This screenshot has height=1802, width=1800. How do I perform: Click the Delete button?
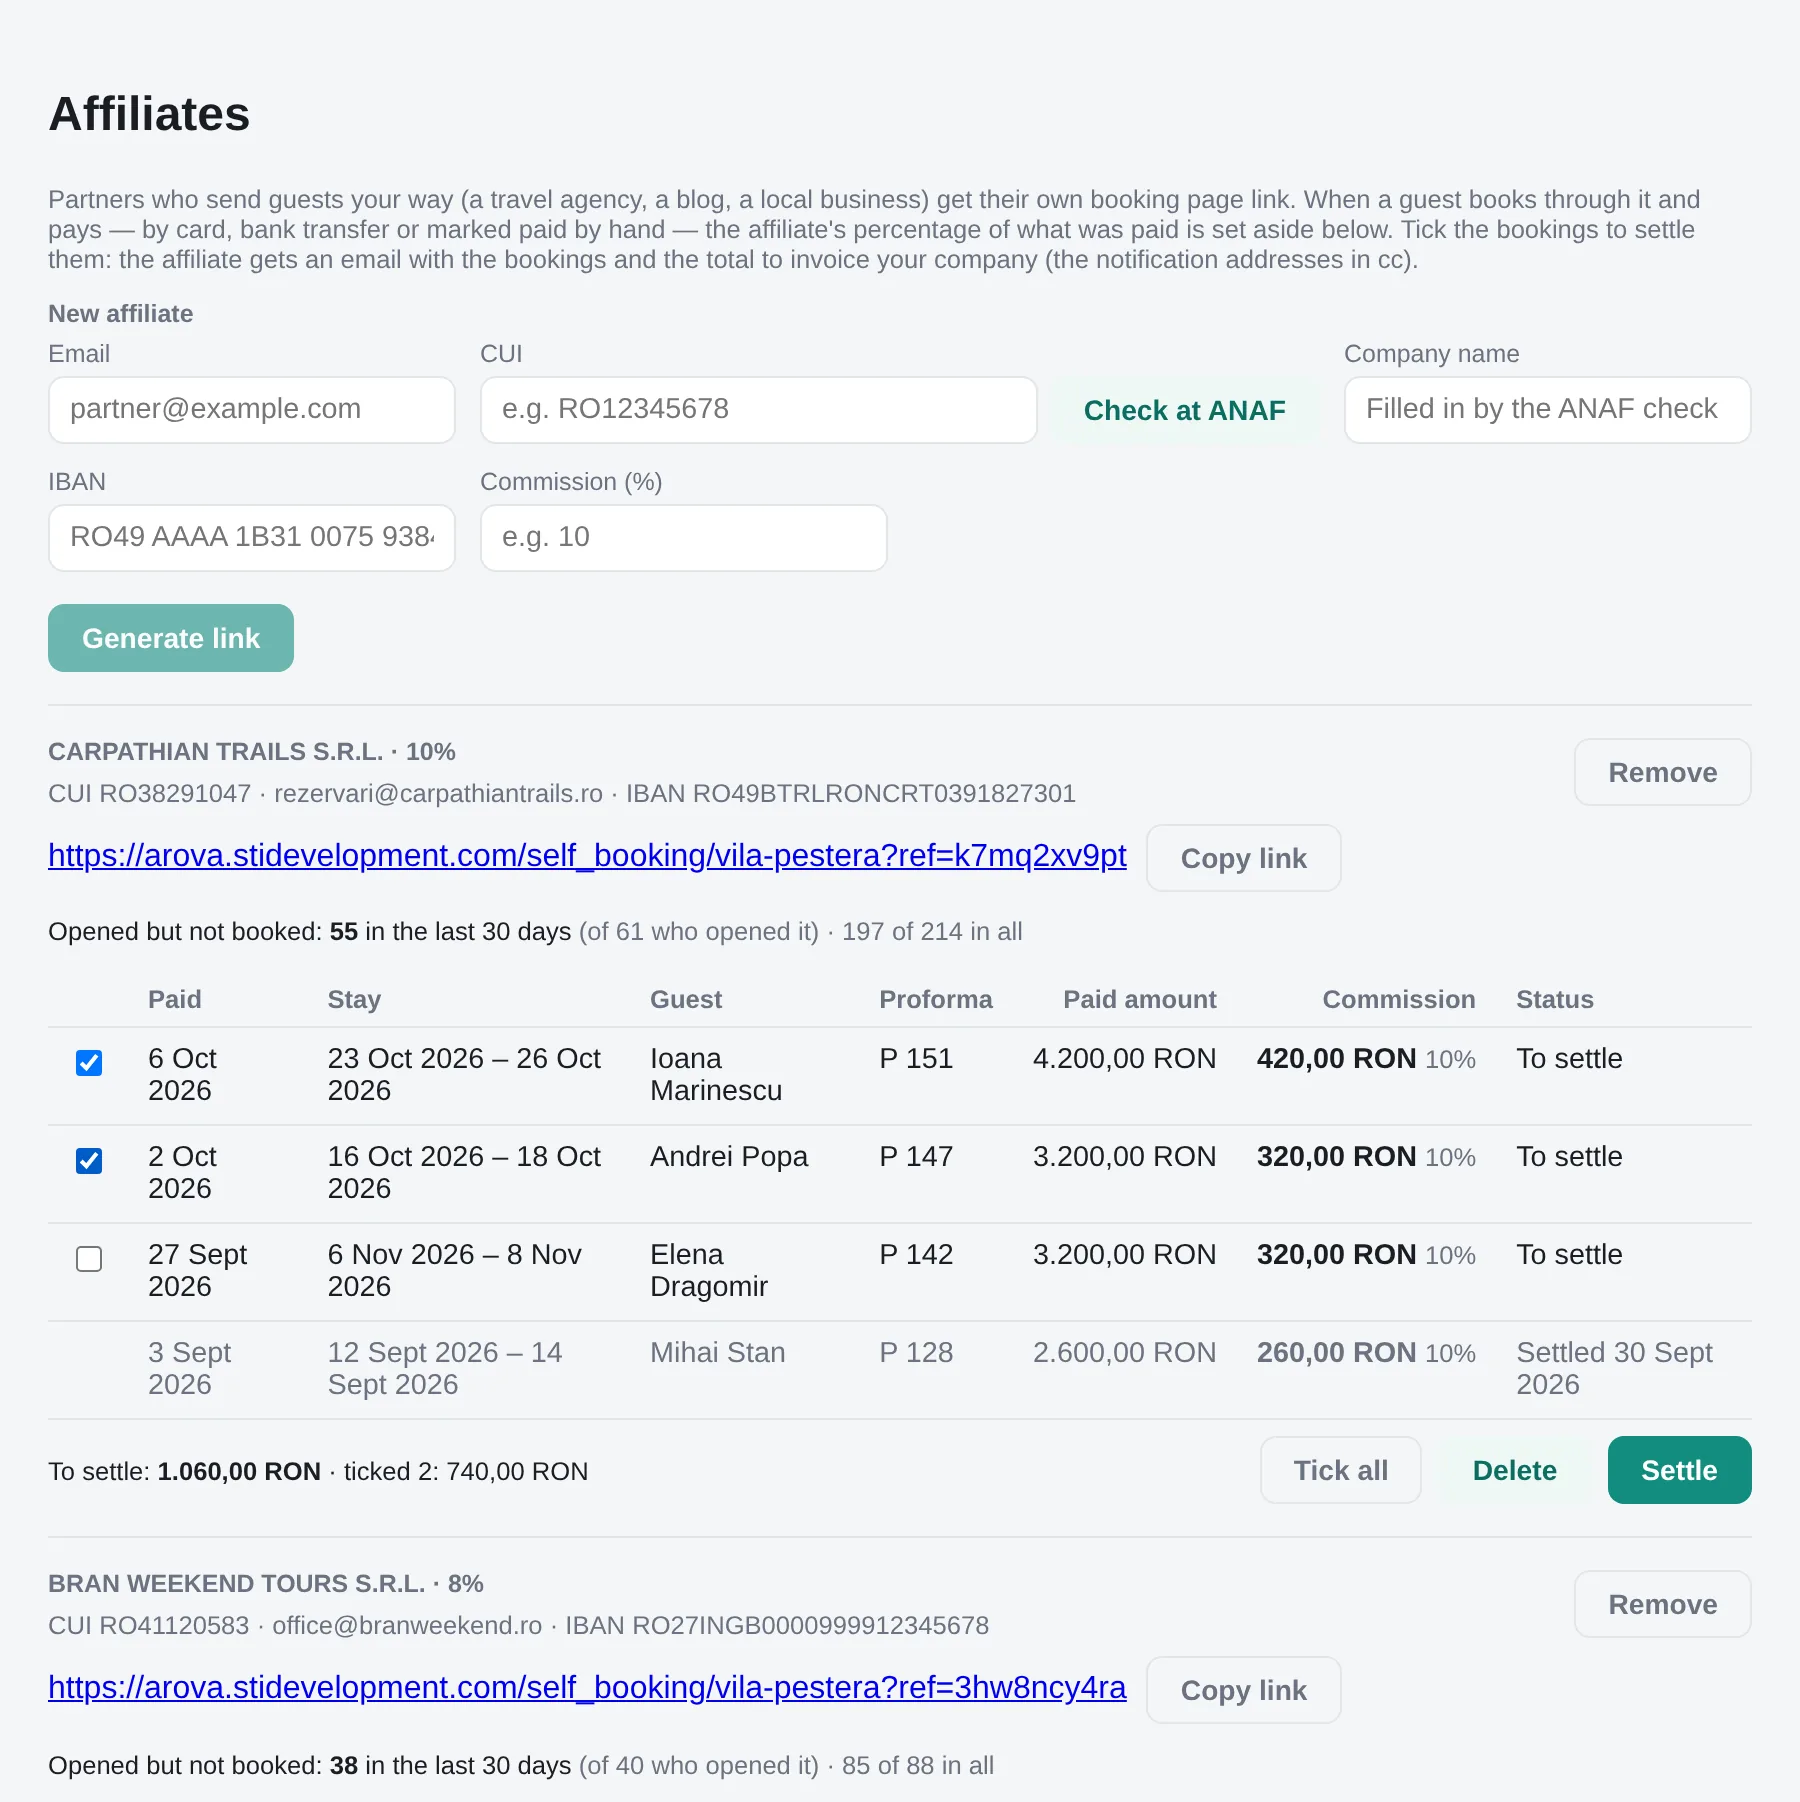(1514, 1470)
